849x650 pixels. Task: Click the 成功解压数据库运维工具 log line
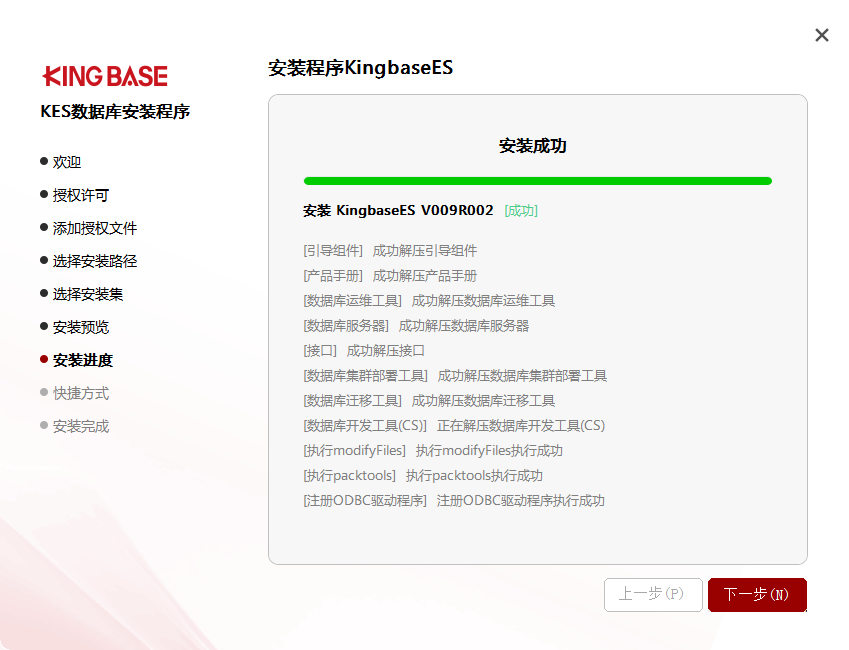483,301
